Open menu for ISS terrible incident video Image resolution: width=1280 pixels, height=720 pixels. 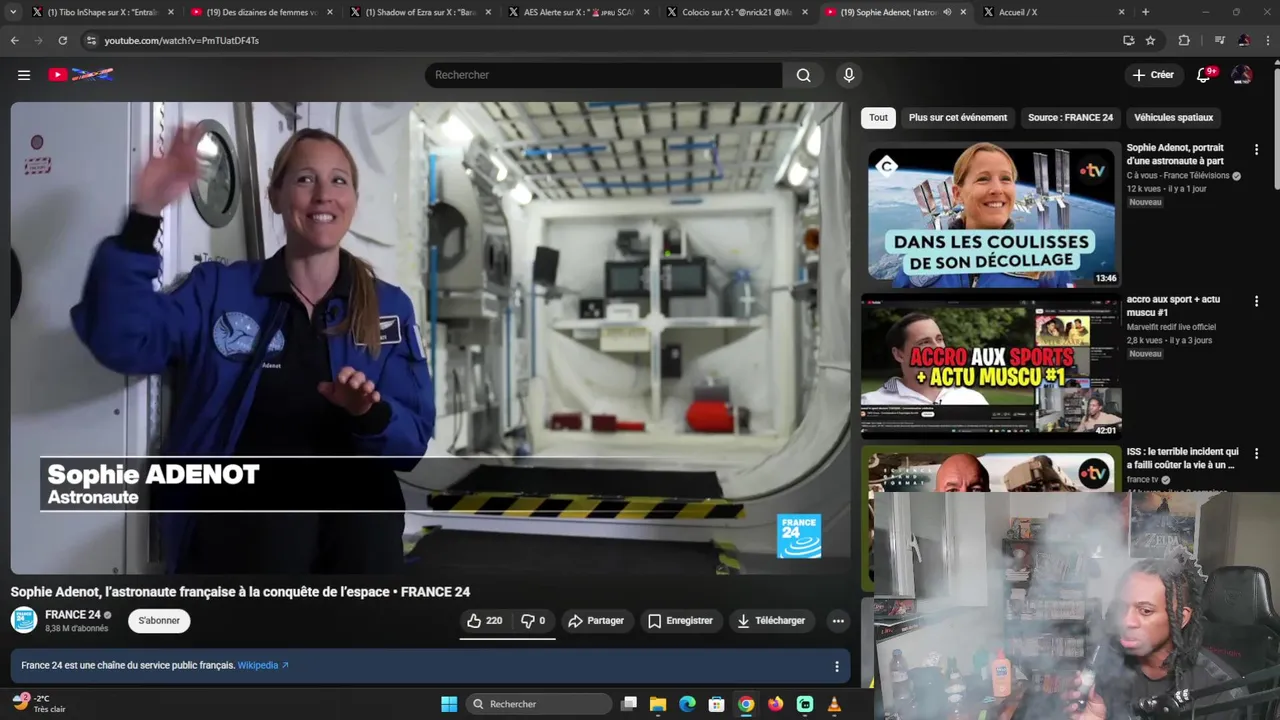tap(1256, 454)
